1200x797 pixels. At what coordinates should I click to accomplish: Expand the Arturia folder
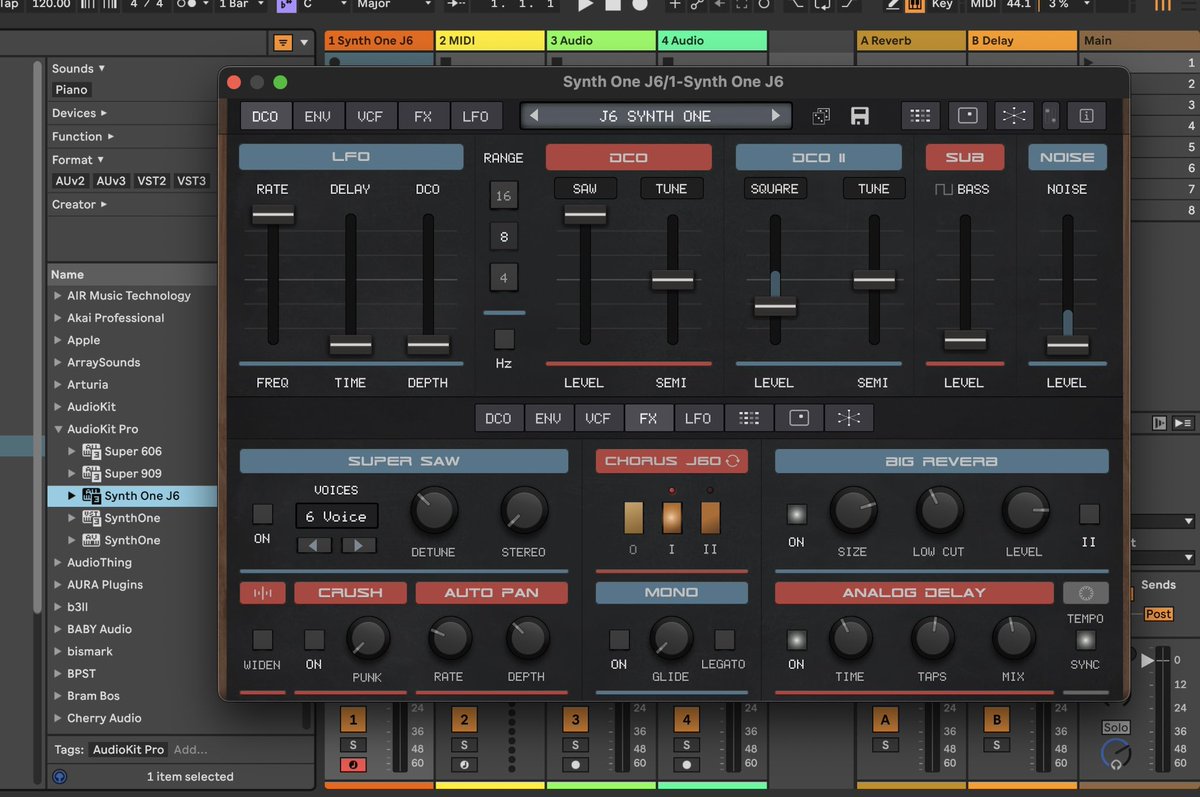click(58, 385)
